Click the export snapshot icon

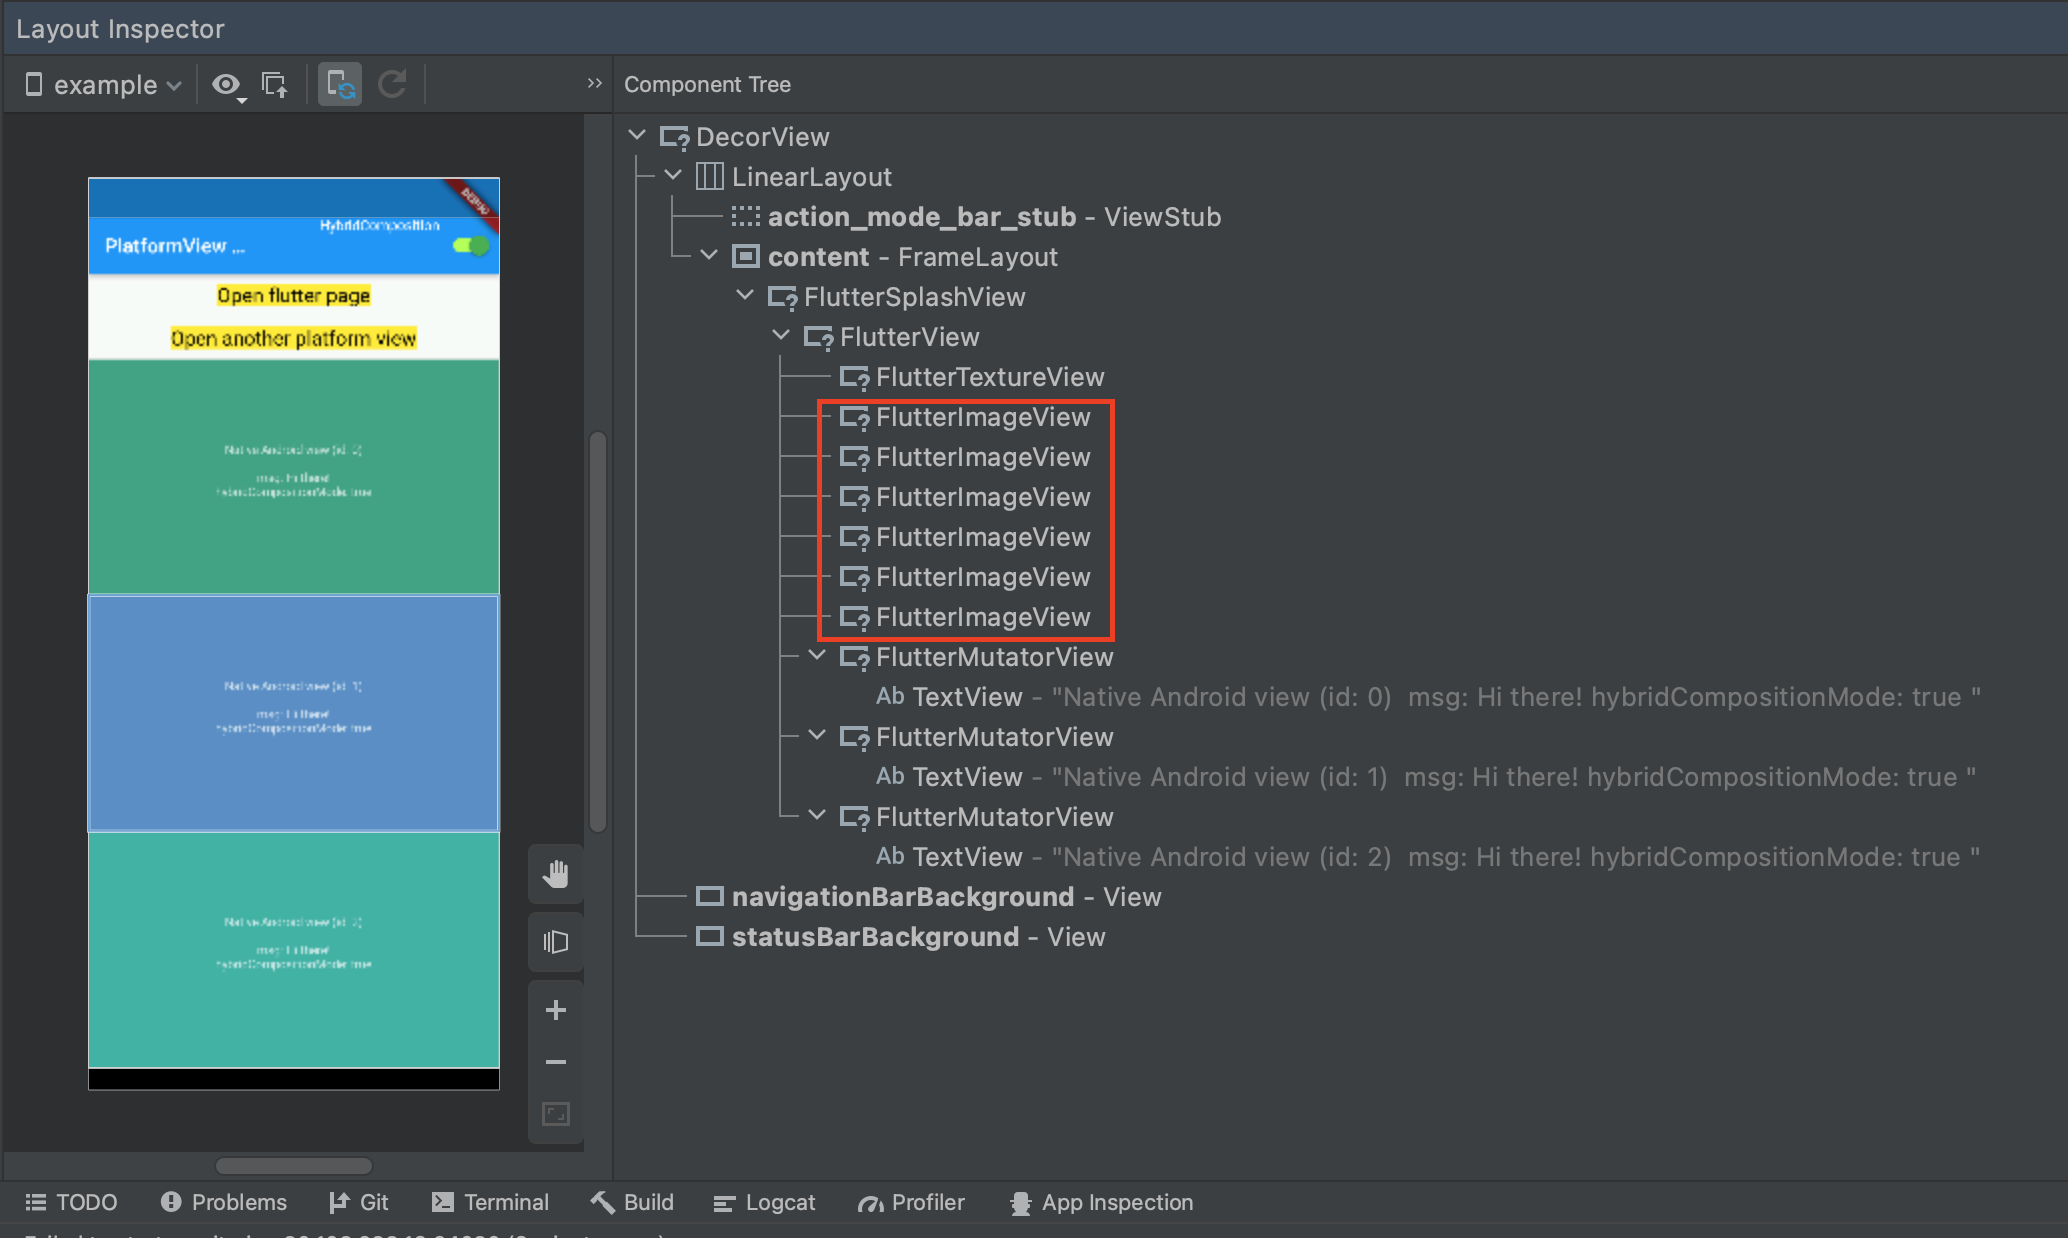[x=275, y=84]
